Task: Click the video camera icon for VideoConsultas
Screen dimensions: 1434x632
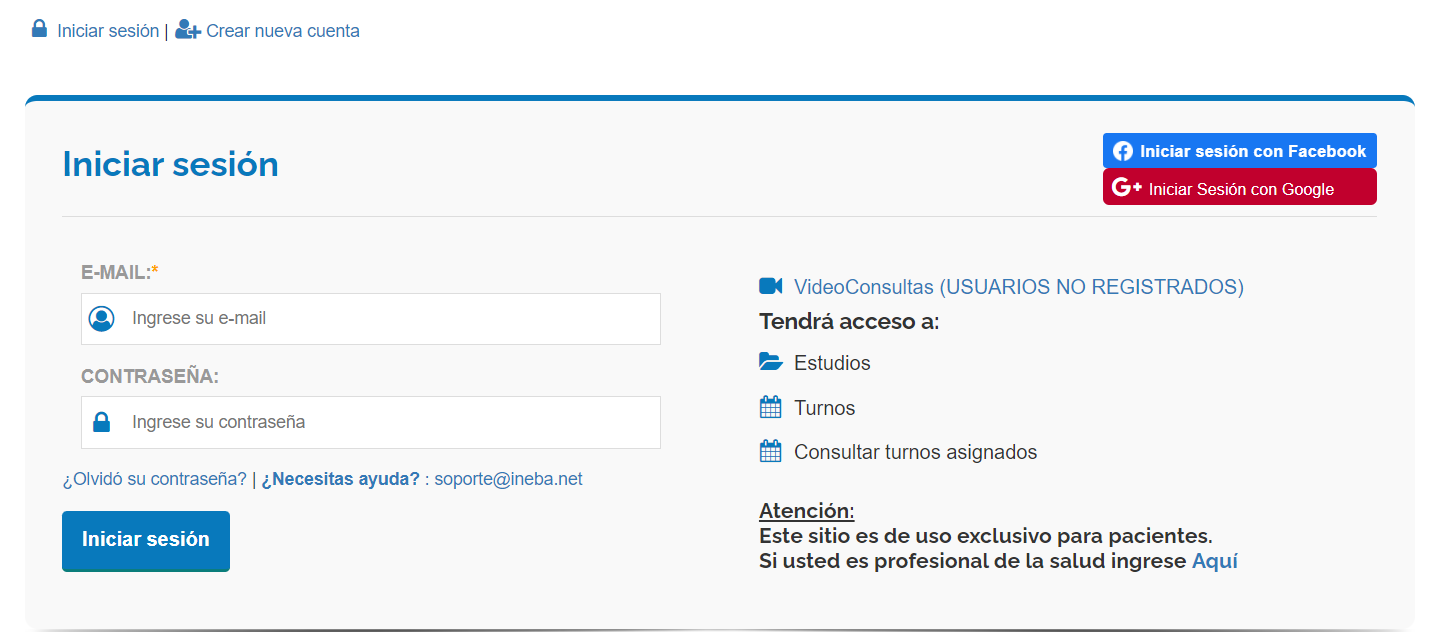Action: (770, 286)
